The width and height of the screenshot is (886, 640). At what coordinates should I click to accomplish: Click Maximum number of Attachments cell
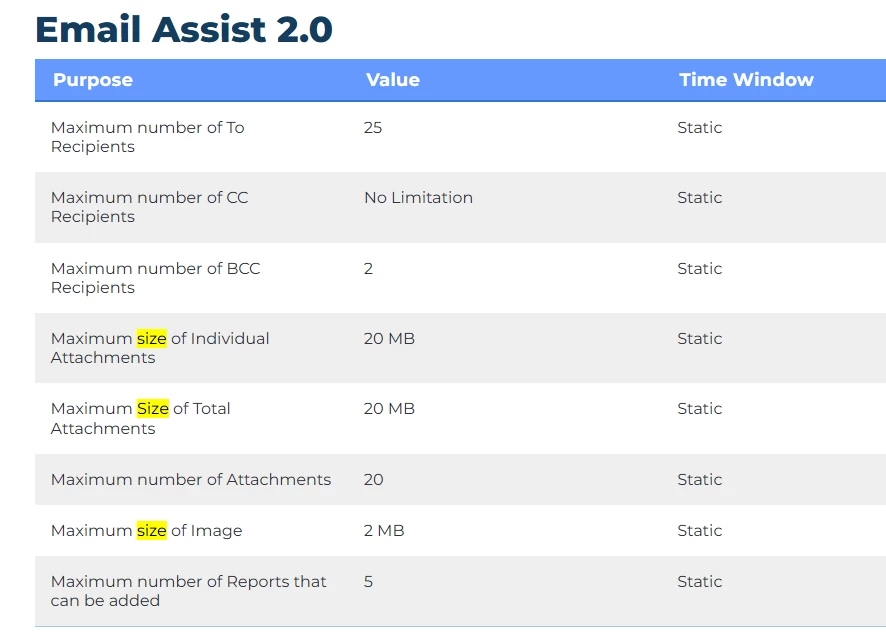click(x=191, y=480)
